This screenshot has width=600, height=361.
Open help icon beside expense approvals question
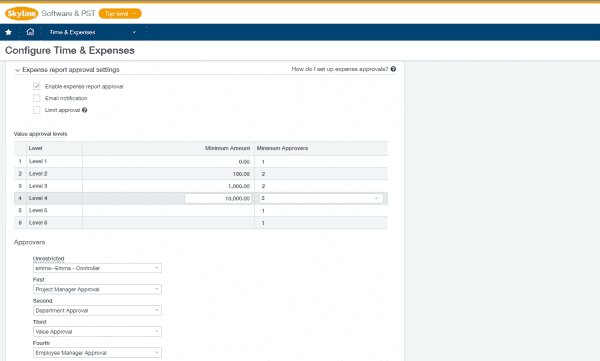(393, 69)
